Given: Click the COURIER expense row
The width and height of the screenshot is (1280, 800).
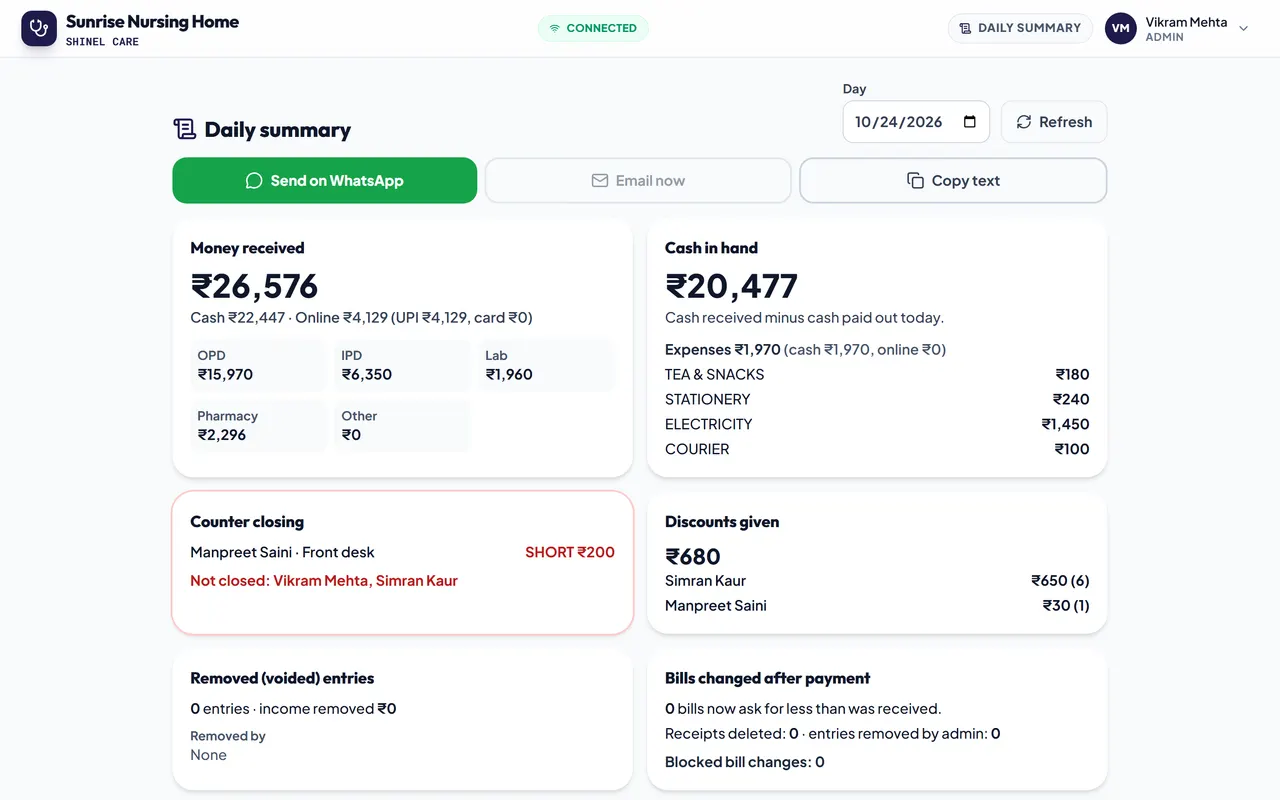Looking at the screenshot, I should click(x=877, y=449).
